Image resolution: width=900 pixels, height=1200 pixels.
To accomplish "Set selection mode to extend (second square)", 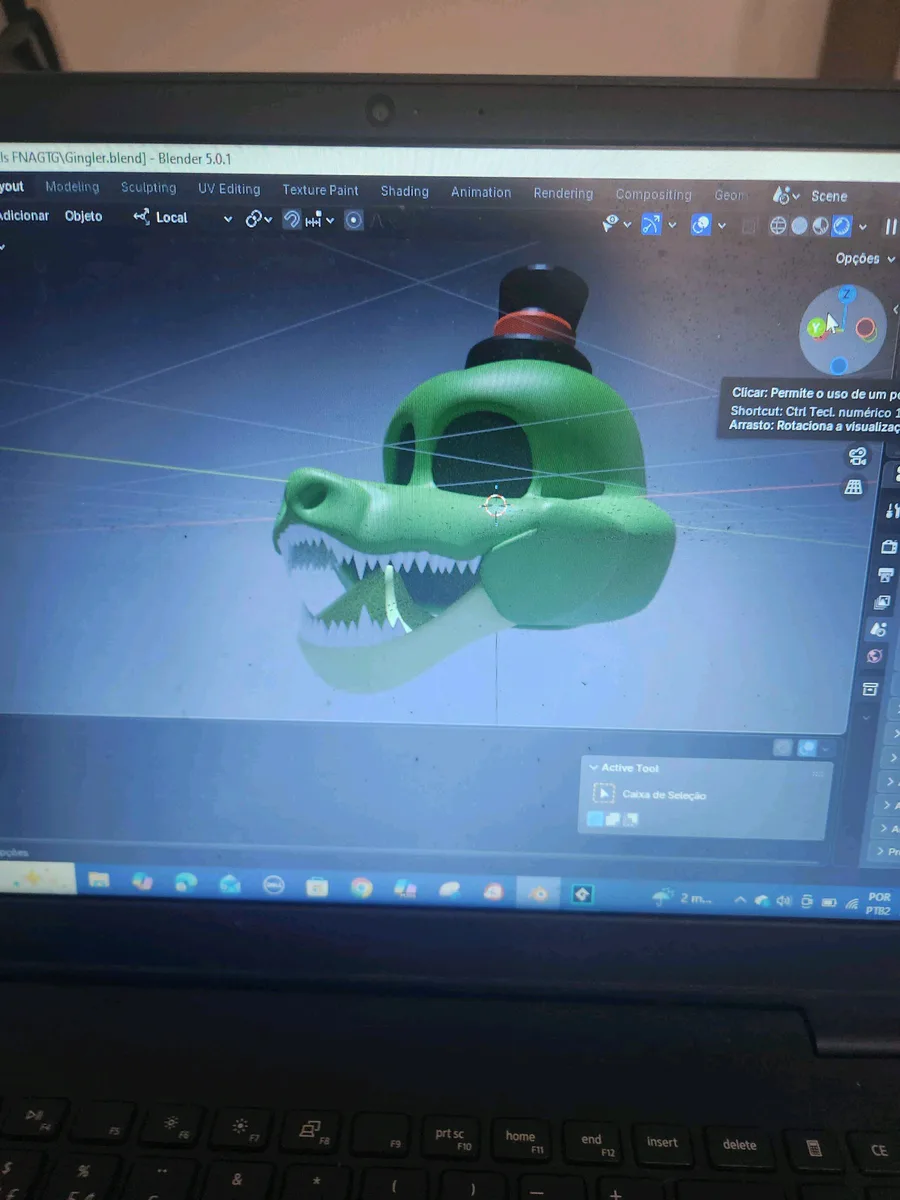I will 613,819.
